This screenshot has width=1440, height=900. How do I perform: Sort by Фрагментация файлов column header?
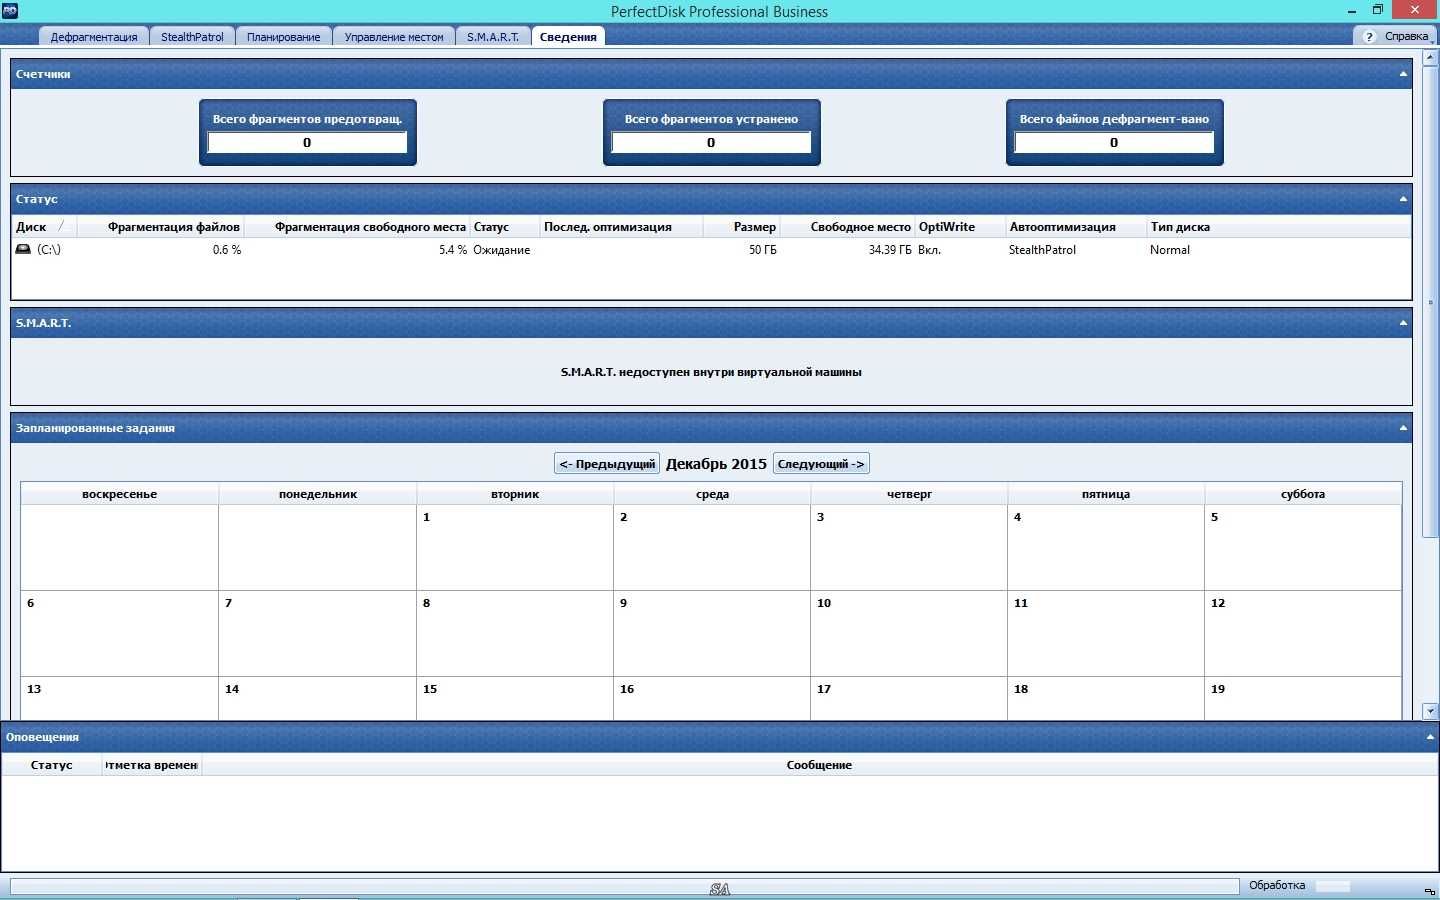(160, 227)
